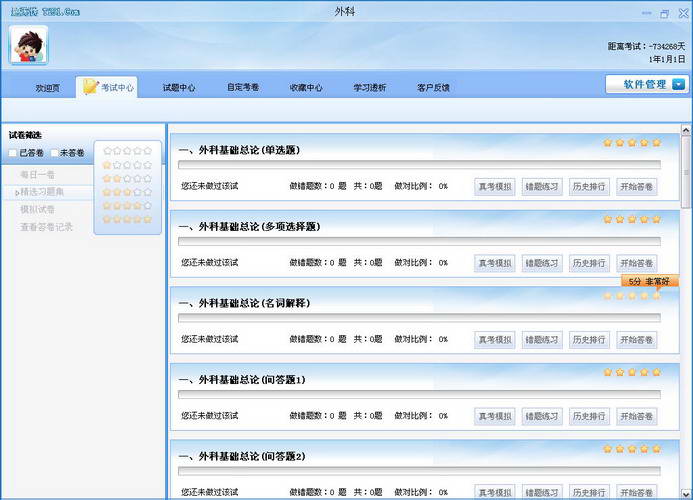This screenshot has width=693, height=500.
Task: Go to the 自定考卷 tab
Action: click(x=243, y=88)
